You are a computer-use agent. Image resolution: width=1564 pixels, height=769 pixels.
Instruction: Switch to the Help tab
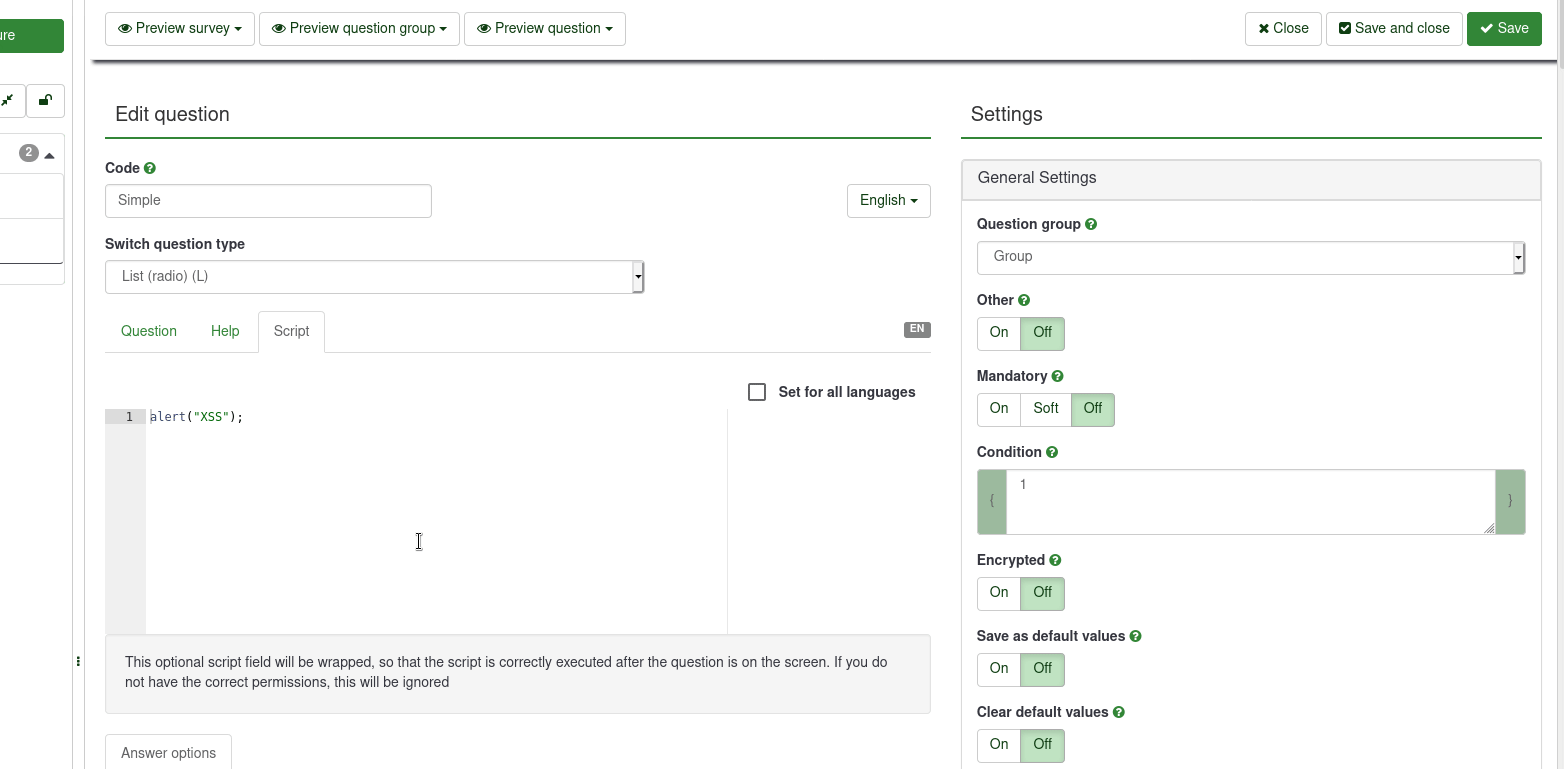[x=225, y=332]
